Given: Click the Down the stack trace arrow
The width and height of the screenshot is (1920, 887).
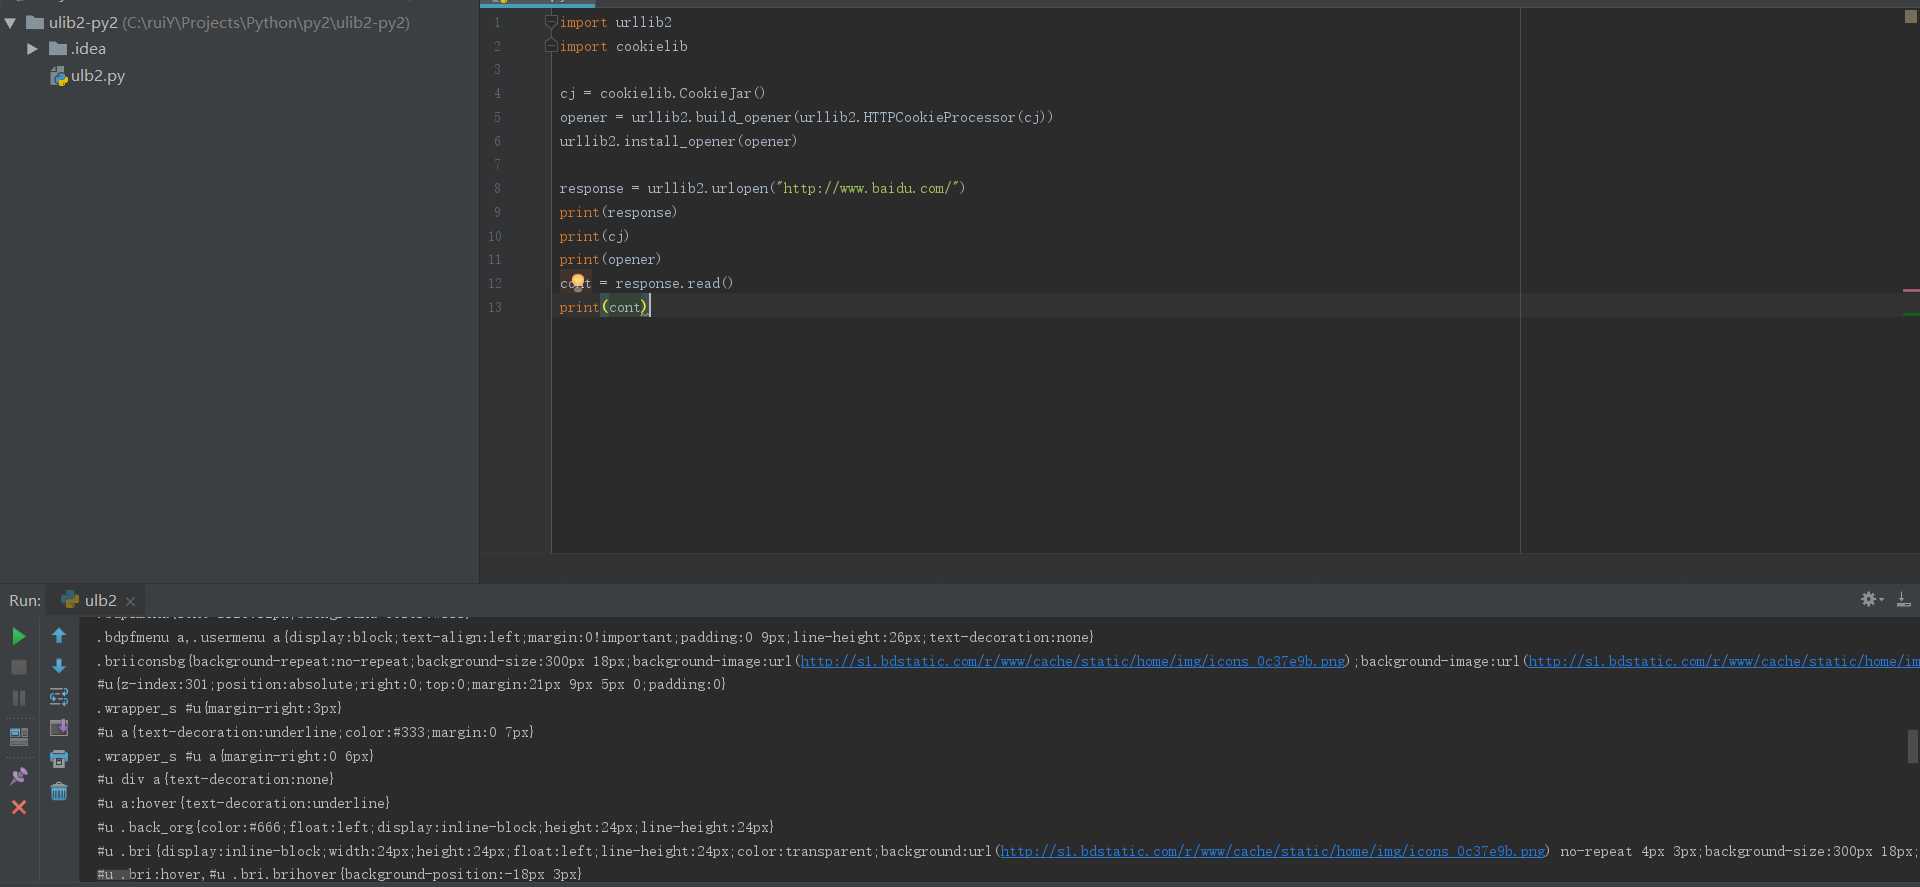Looking at the screenshot, I should [59, 667].
